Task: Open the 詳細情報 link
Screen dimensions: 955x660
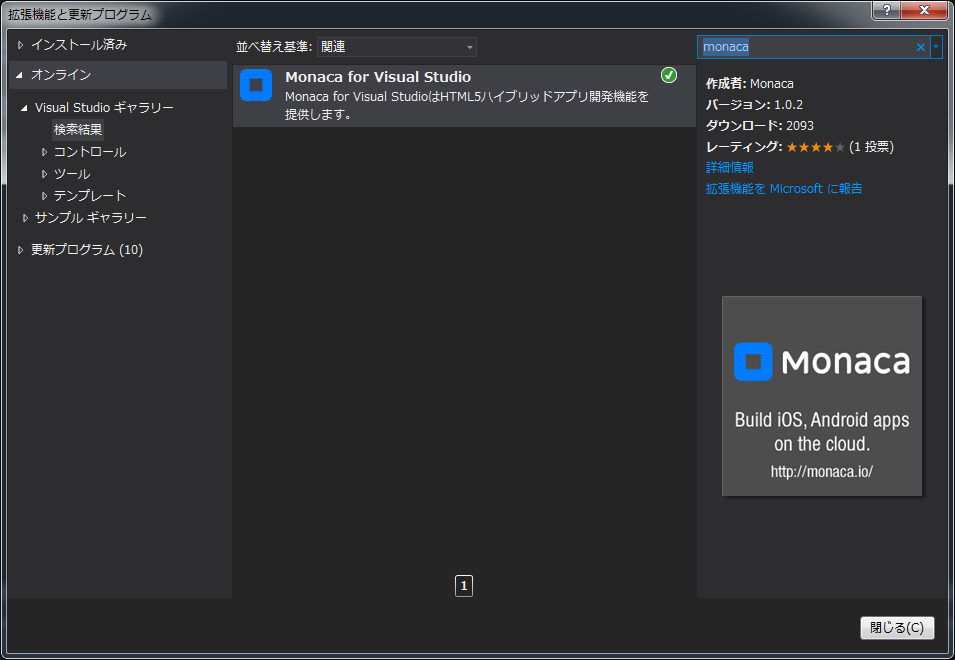Action: [x=730, y=168]
